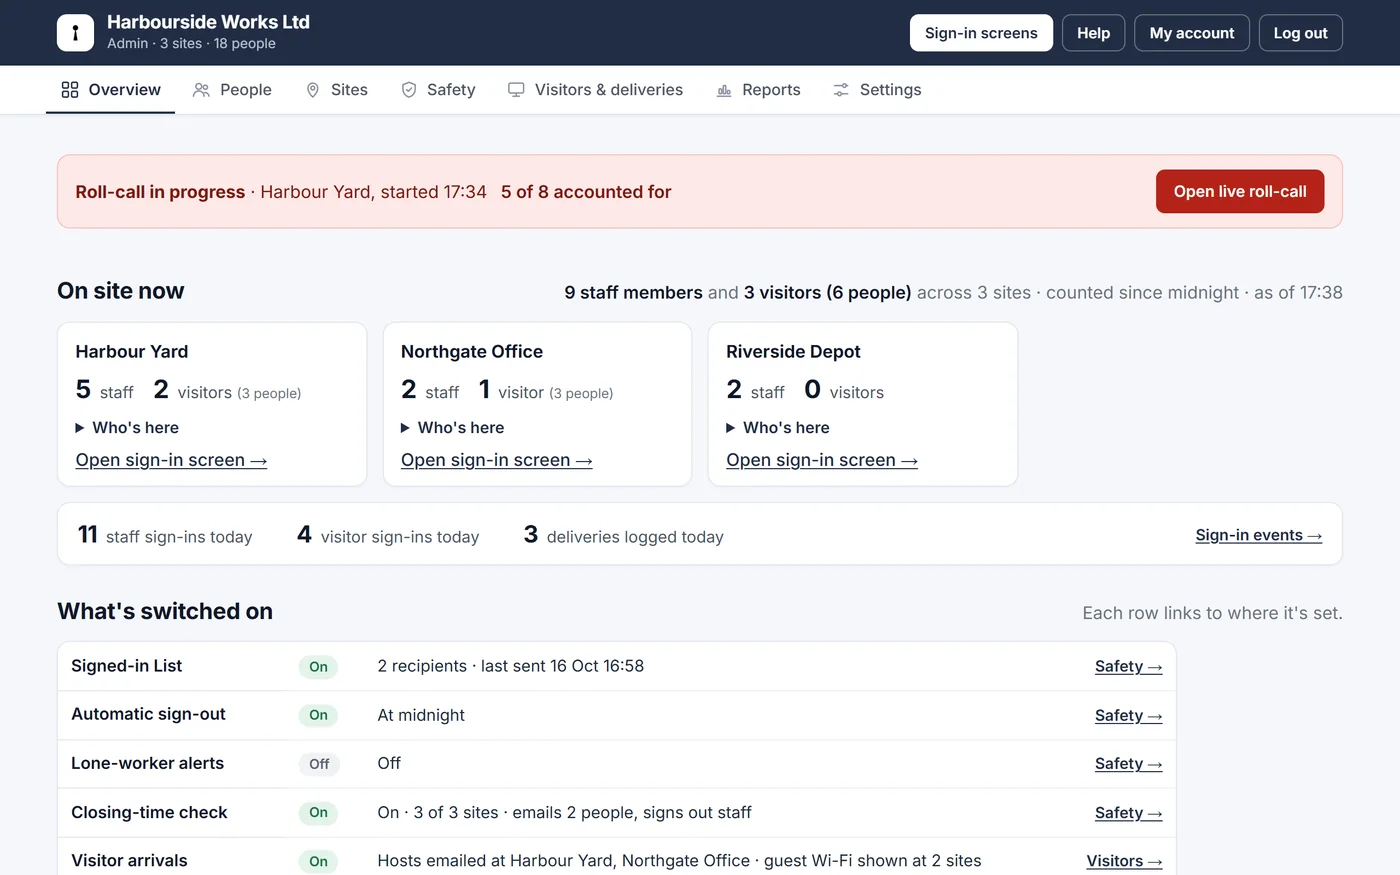The height and width of the screenshot is (875, 1400).
Task: Switch to the People tab
Action: [x=232, y=90]
